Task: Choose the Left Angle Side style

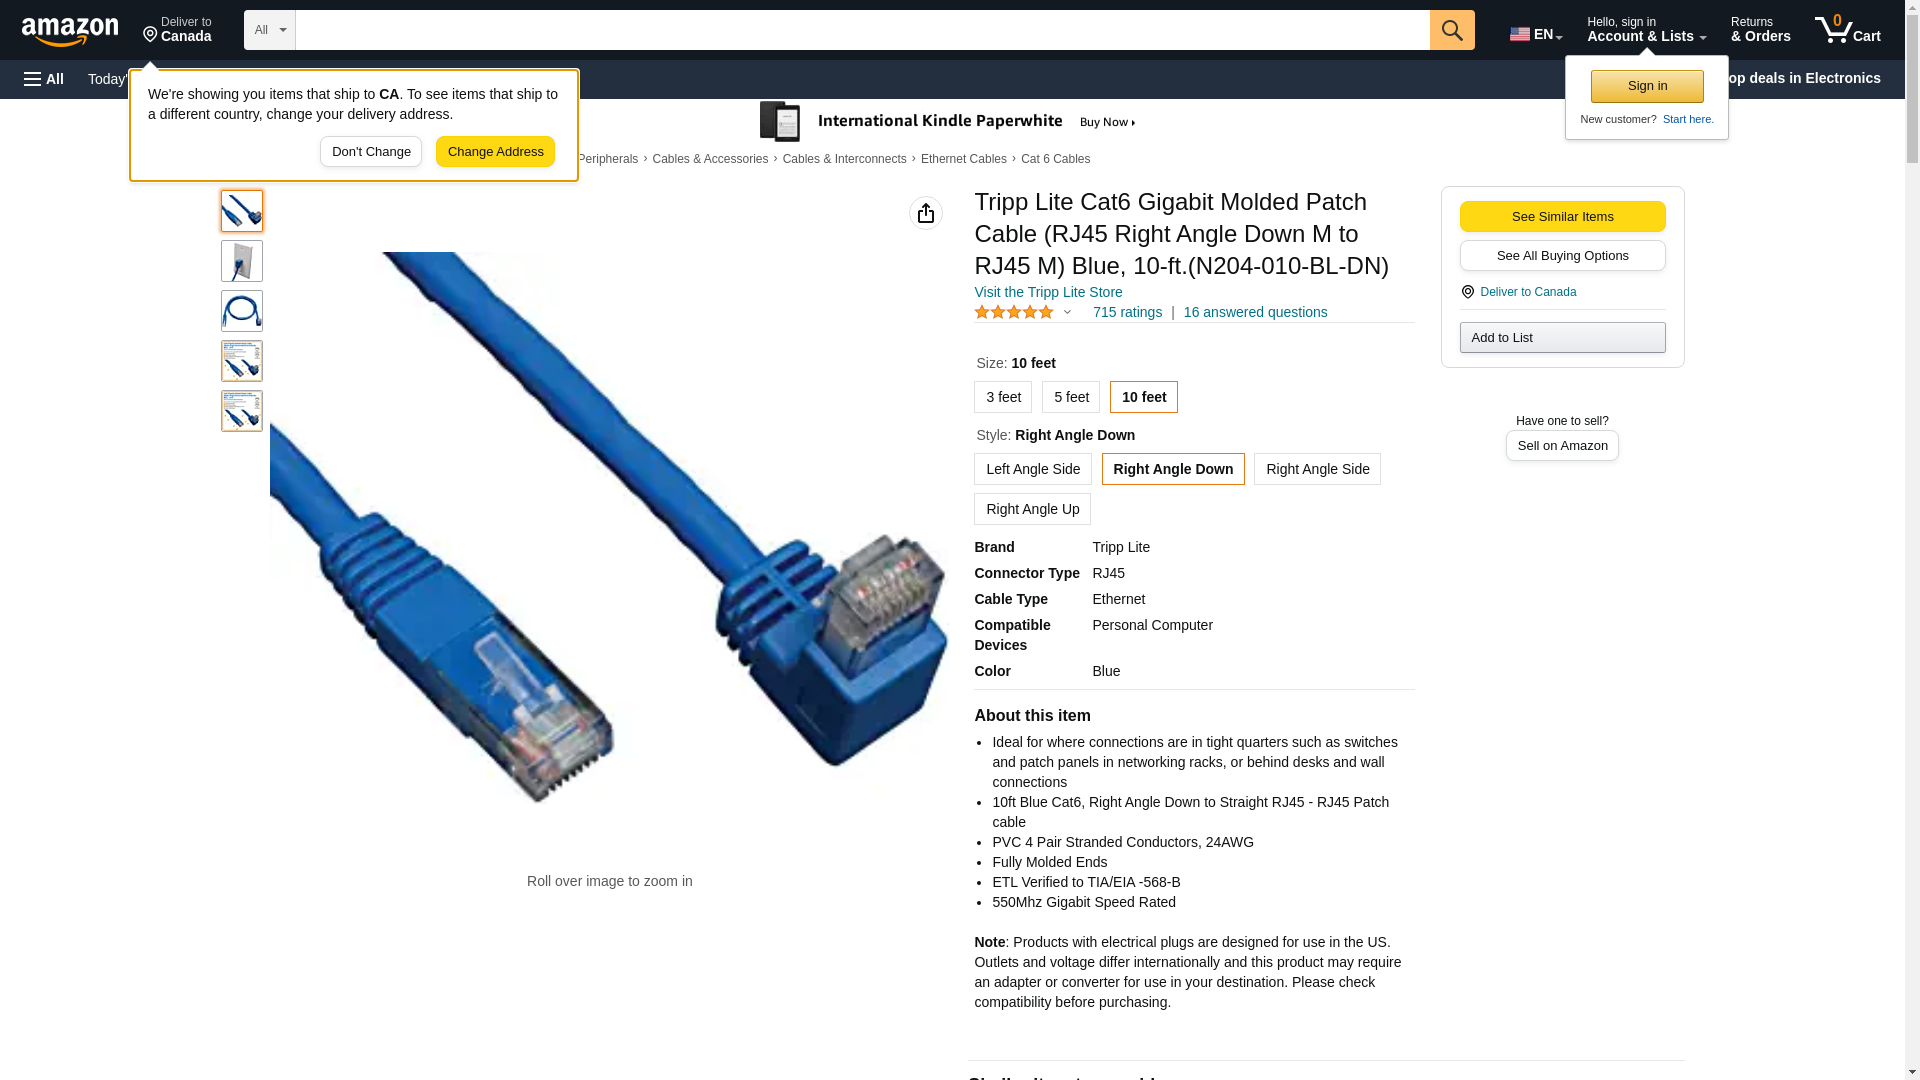Action: [x=1033, y=469]
